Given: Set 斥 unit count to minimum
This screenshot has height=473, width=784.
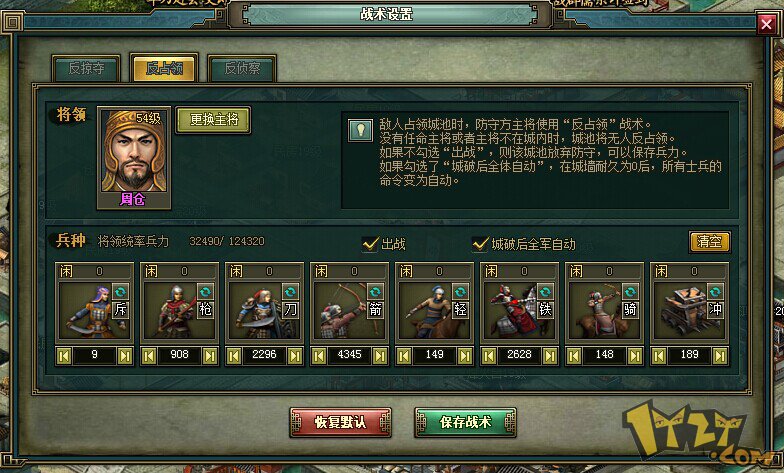Looking at the screenshot, I should [x=64, y=356].
